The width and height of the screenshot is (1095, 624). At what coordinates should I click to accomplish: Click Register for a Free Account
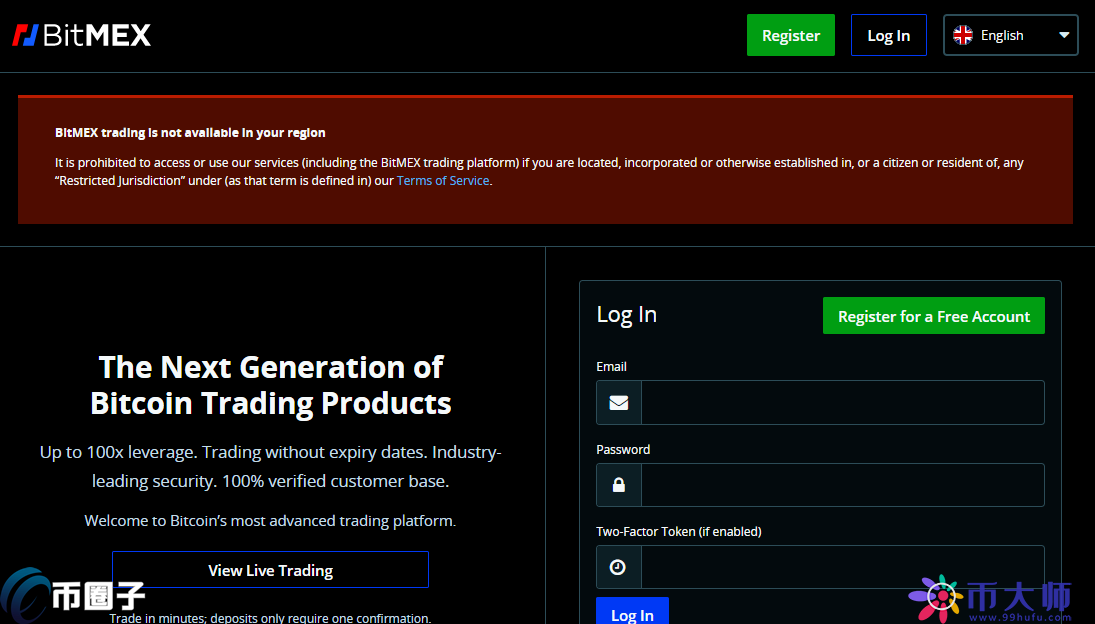click(933, 316)
